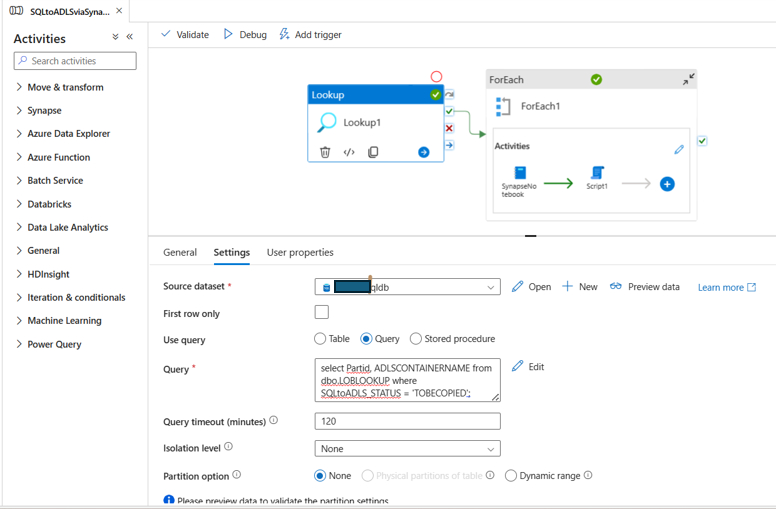
Task: Delete the Lookup1 activity via trash icon
Action: click(x=325, y=152)
